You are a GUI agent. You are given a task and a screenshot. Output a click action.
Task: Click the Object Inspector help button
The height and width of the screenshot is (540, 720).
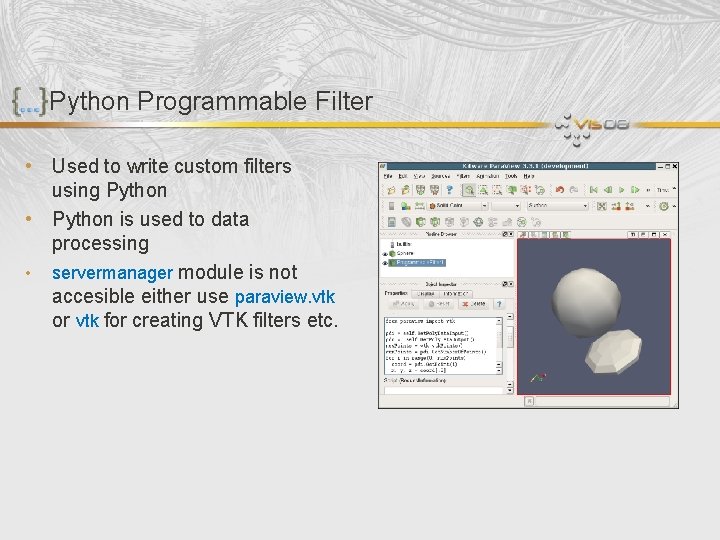coord(499,304)
